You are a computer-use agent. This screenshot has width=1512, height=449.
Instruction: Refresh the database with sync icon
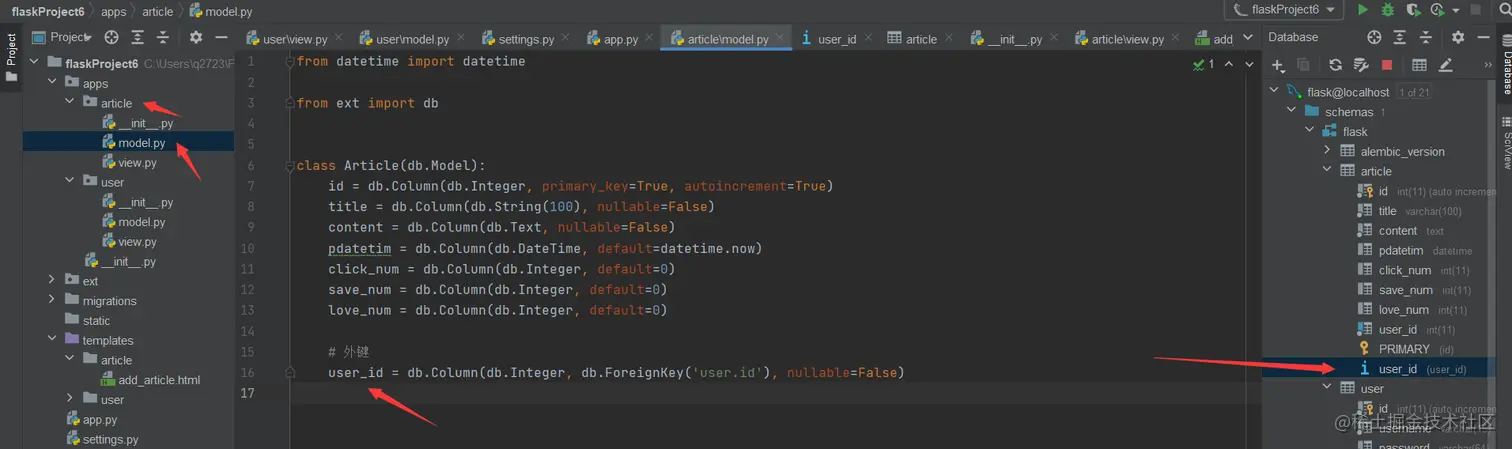1335,65
